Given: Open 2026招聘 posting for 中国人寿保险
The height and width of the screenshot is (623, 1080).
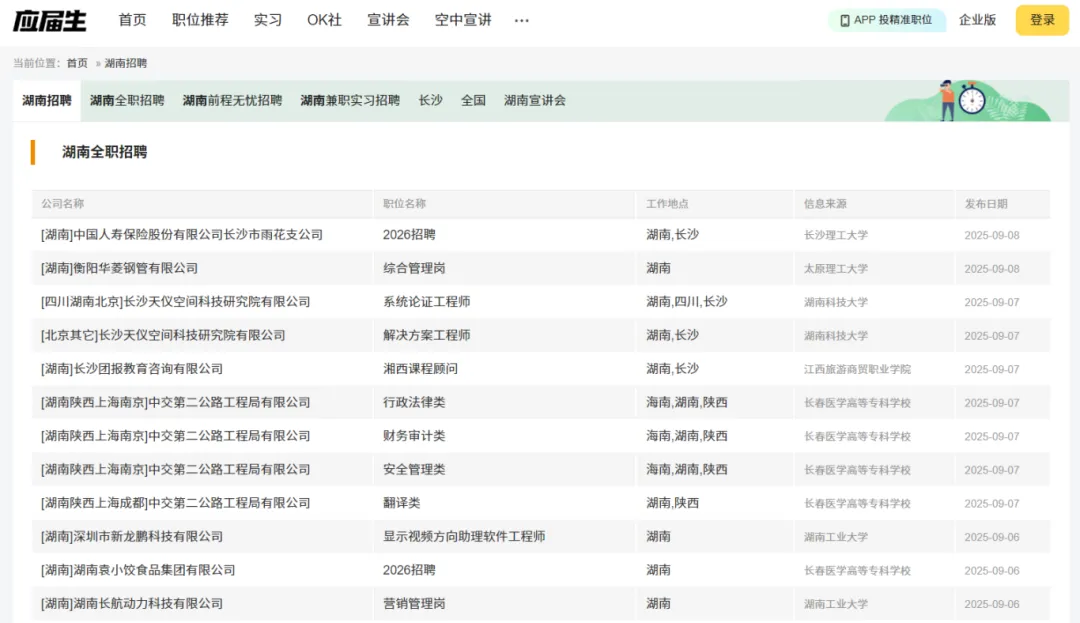Looking at the screenshot, I should [x=409, y=235].
